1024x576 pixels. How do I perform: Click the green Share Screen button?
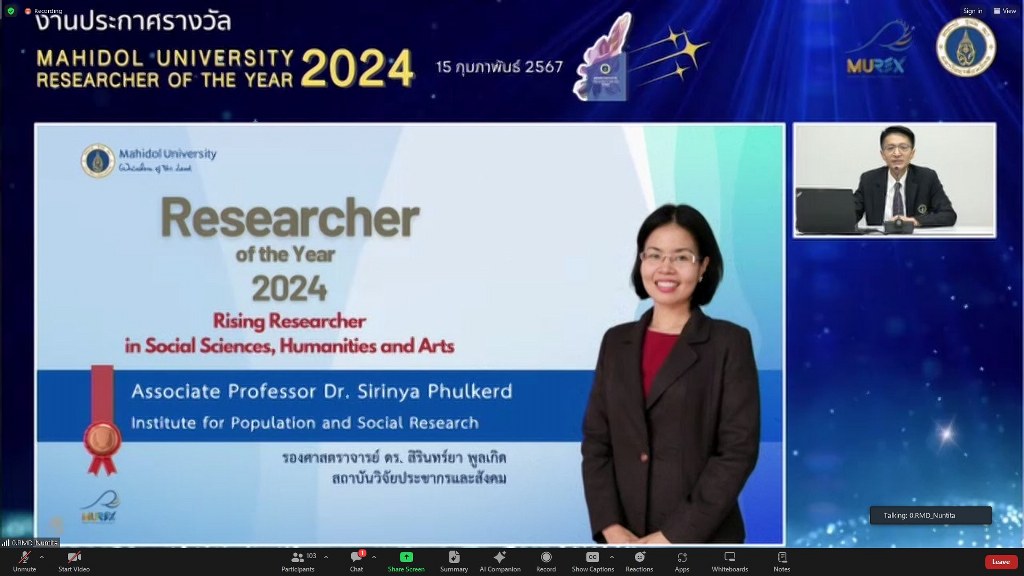pos(406,561)
